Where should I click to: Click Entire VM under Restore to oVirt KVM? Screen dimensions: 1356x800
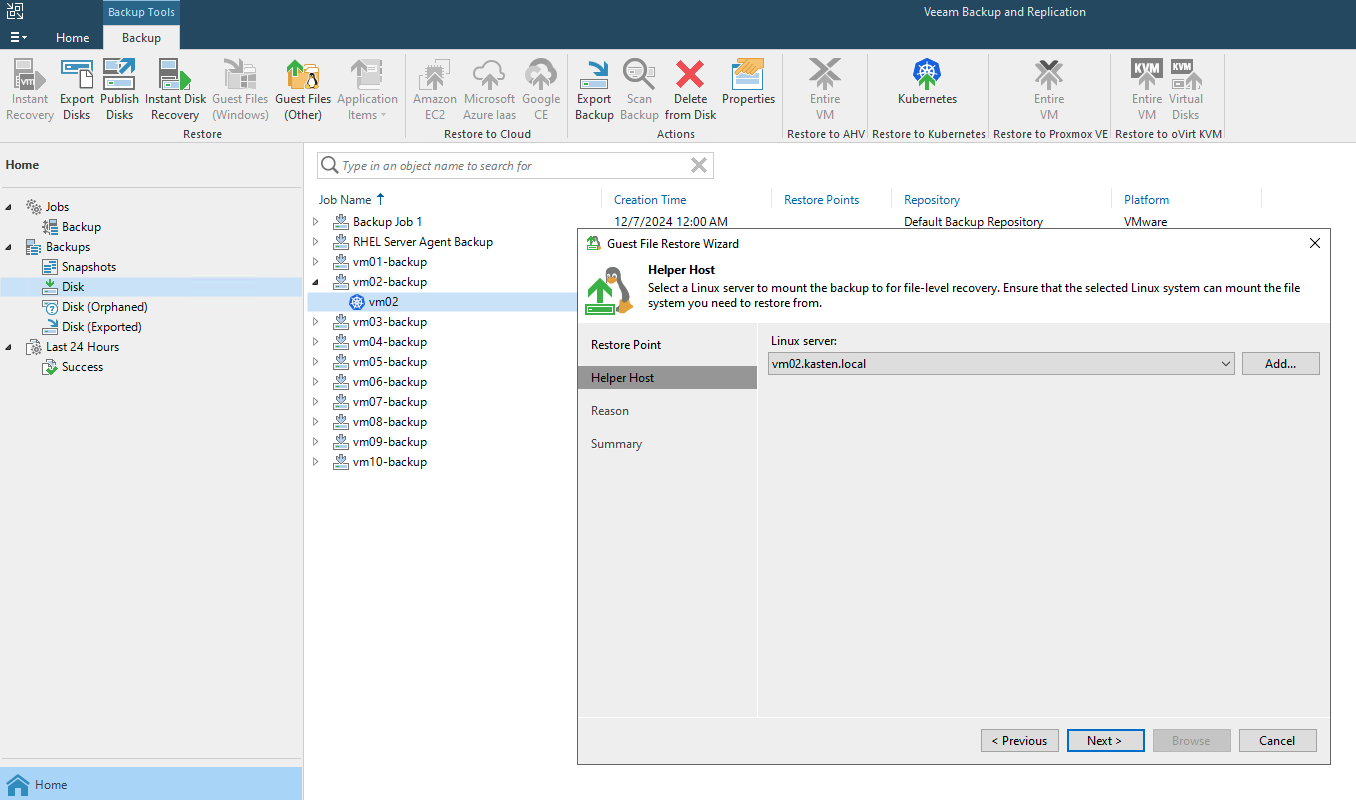point(1147,89)
